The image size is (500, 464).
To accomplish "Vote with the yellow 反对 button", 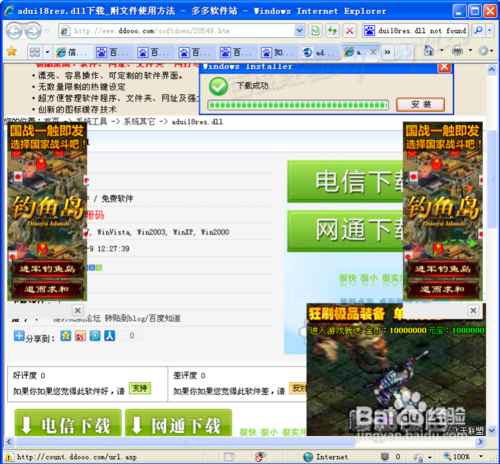I will click(x=298, y=388).
